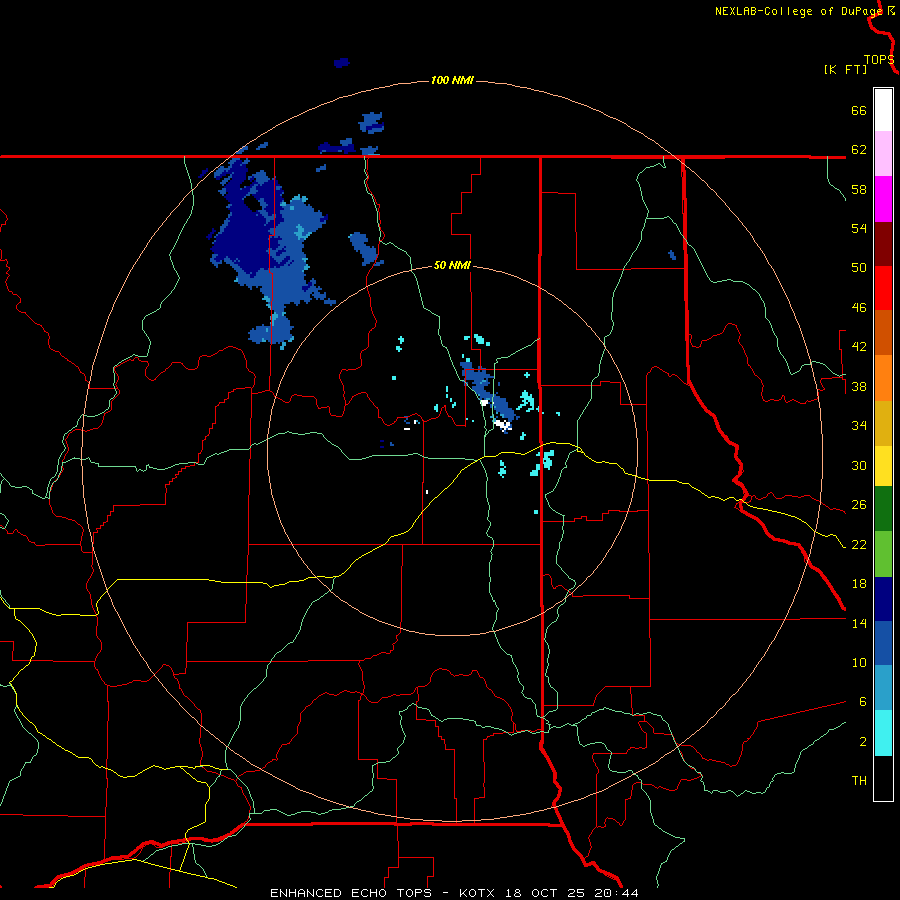This screenshot has width=900, height=900.
Task: Click the legend value 14
Action: pos(859,623)
